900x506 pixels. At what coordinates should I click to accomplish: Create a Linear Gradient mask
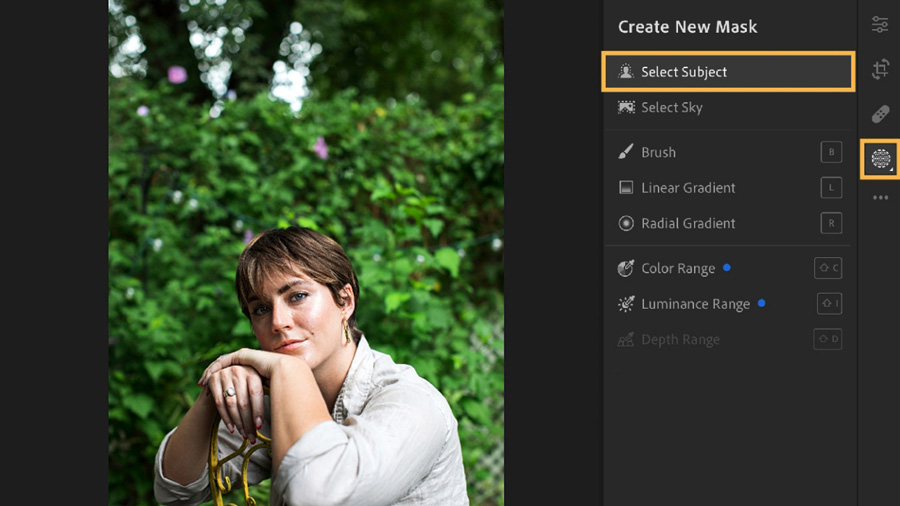pyautogui.click(x=688, y=188)
